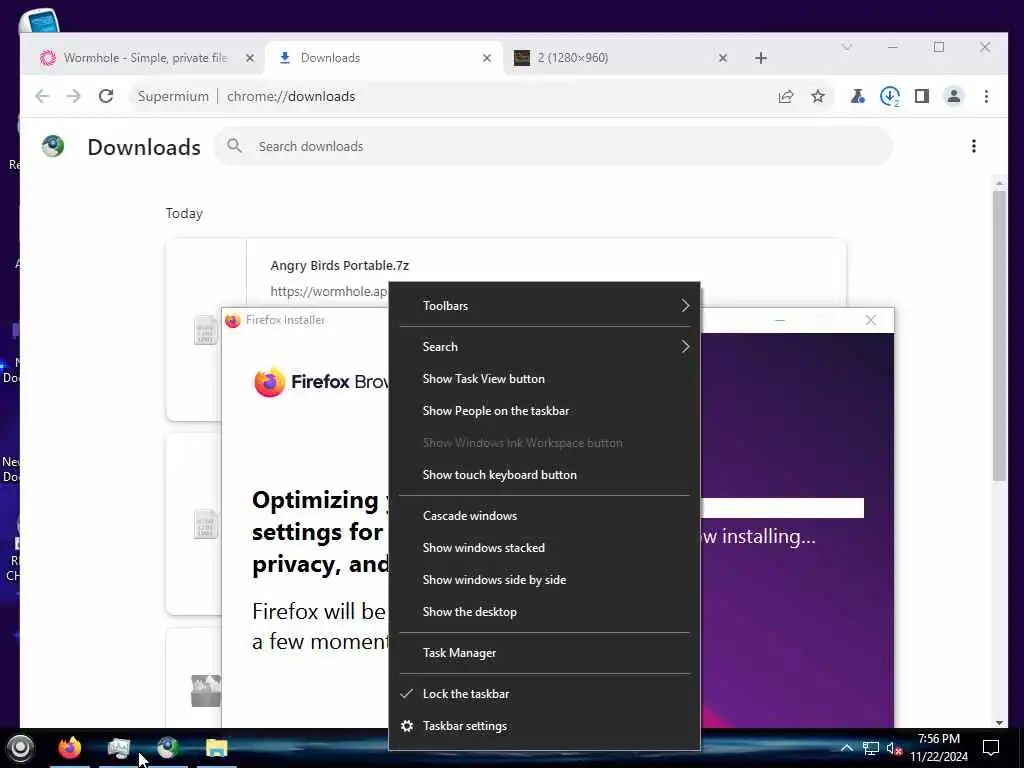Open the browser three-dot menu
This screenshot has height=768, width=1024.
[986, 97]
